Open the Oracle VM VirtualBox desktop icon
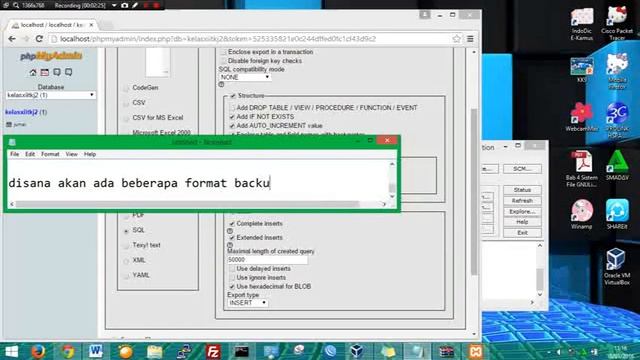The height and width of the screenshot is (360, 640). [617, 267]
